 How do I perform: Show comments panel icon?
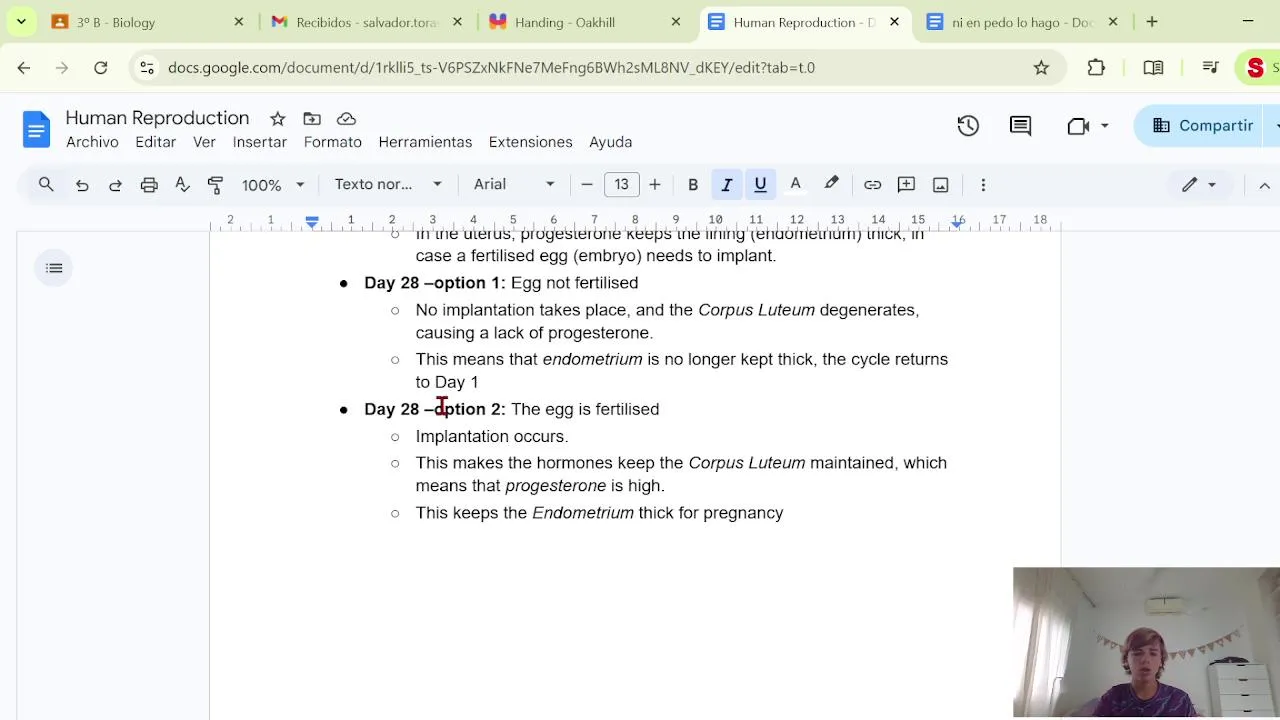click(x=1020, y=126)
